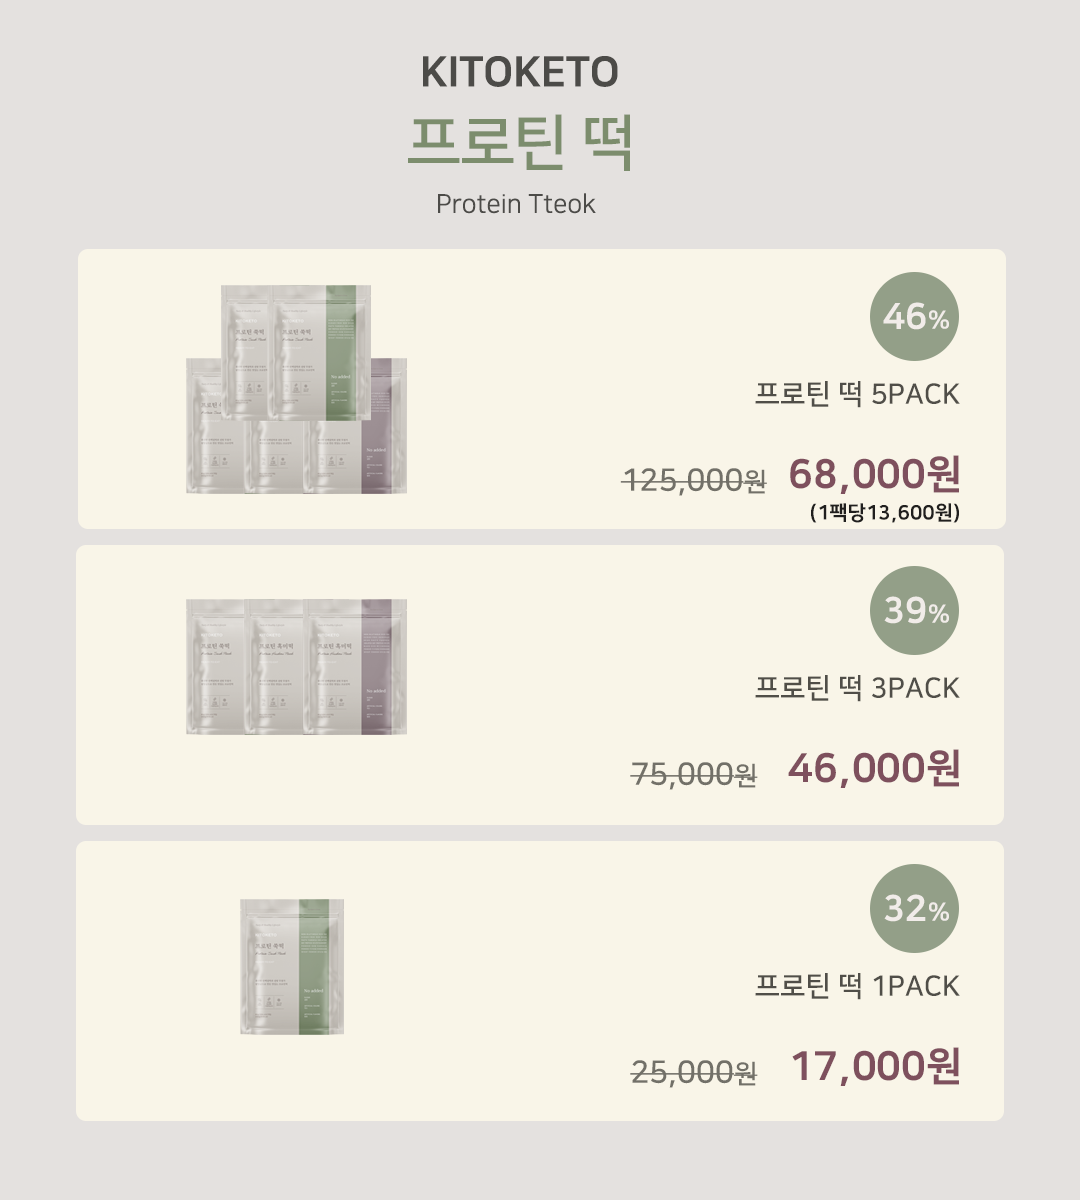Select the 프로틴 떡 1PACK title
1080x1200 pixels.
tap(857, 986)
